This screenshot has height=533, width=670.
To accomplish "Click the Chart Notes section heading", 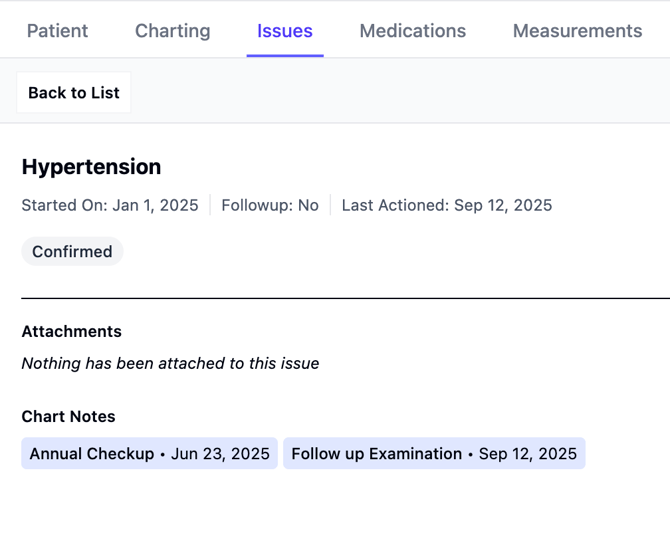I will pos(68,416).
